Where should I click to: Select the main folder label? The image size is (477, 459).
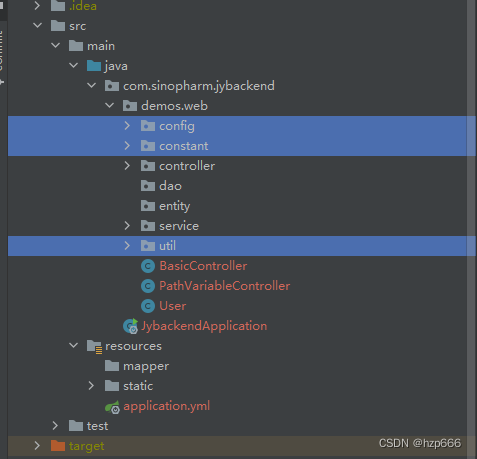click(x=101, y=46)
